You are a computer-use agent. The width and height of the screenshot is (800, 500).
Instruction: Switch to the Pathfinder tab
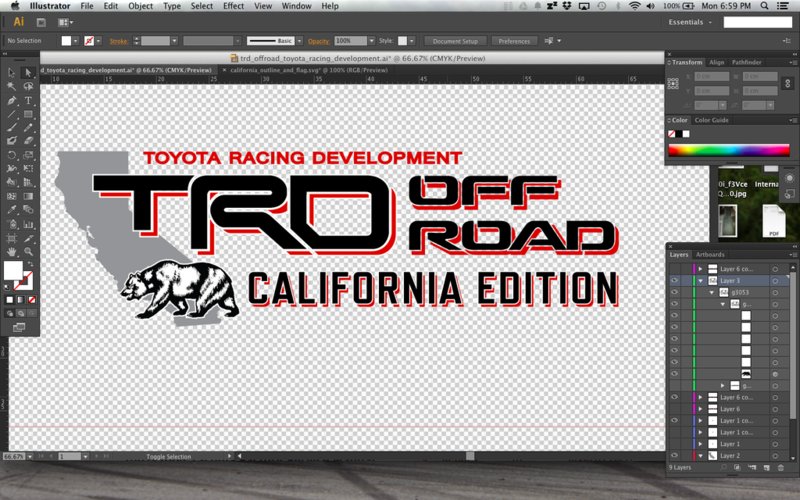click(746, 62)
